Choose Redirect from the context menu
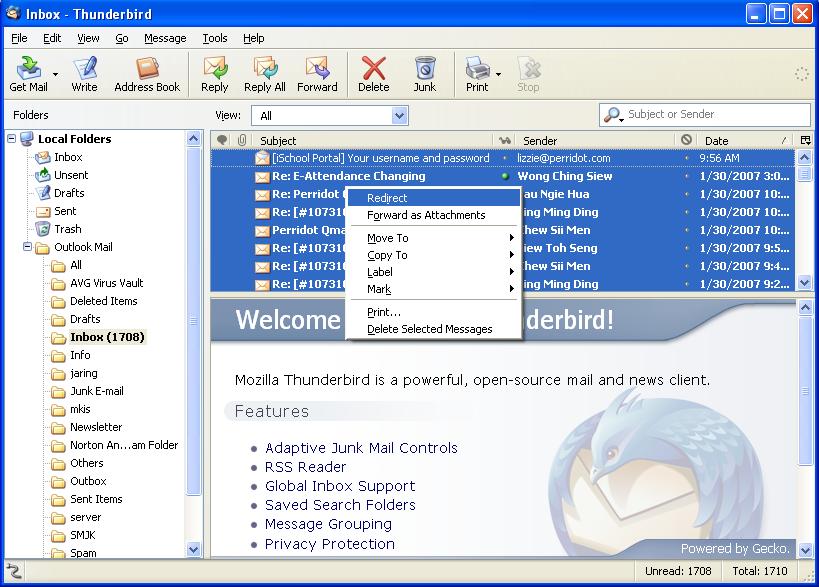This screenshot has width=819, height=587. [434, 198]
